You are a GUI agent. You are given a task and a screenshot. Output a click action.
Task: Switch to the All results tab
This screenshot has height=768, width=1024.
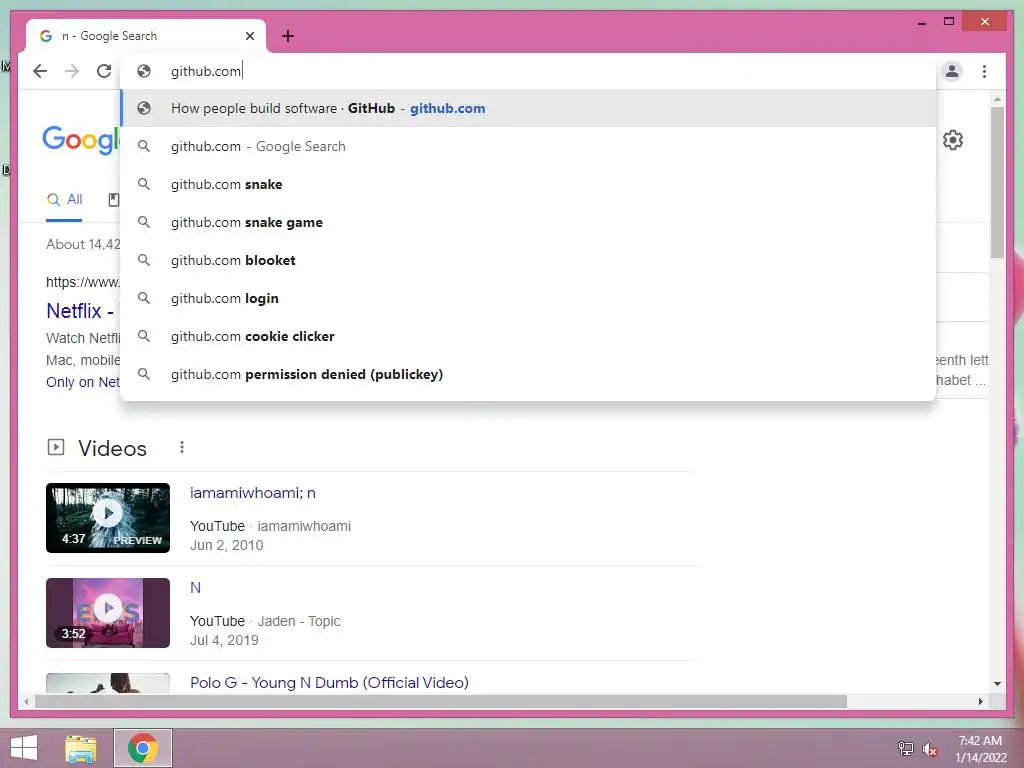tap(64, 199)
